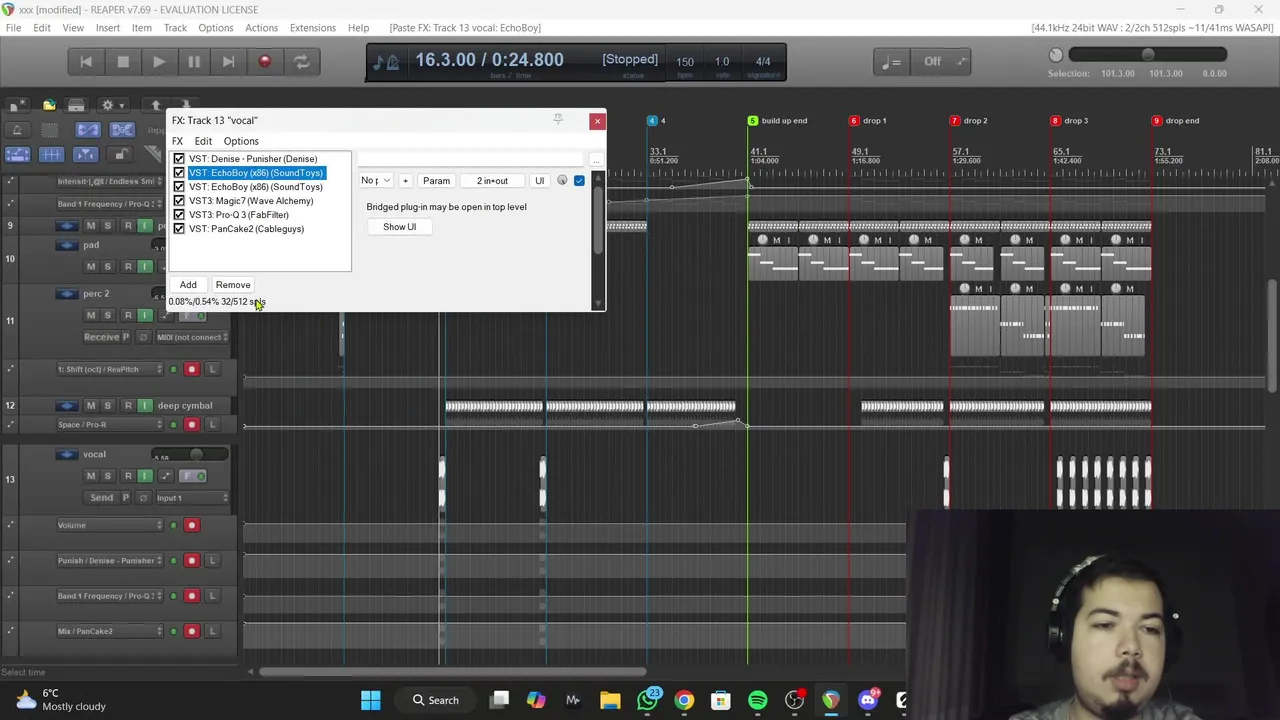Open the vocal track envelope icon button
Viewport: 1280px width, 720px height.
point(166,476)
